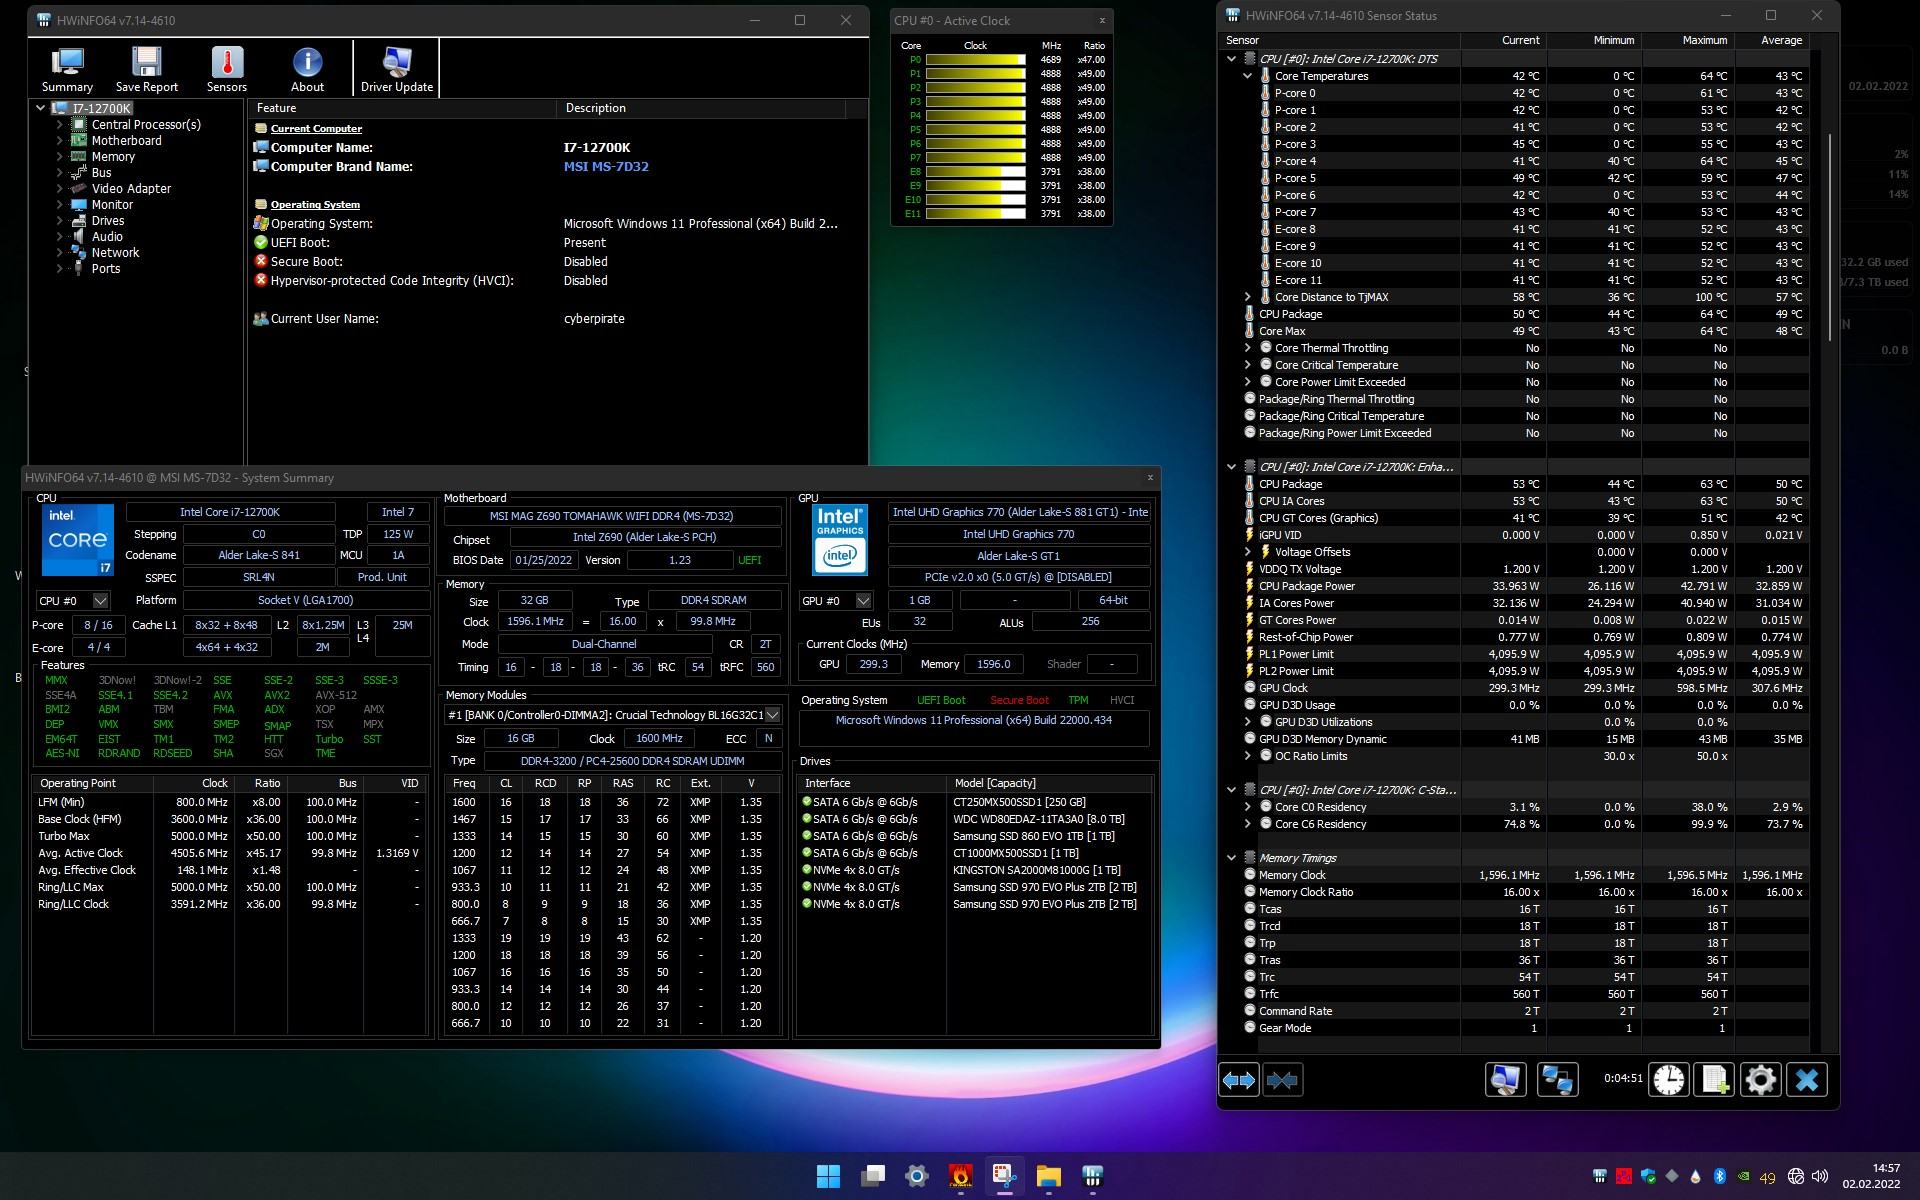This screenshot has width=1920, height=1200.
Task: Click the volume speaker tray icon
Action: click(x=1820, y=1177)
